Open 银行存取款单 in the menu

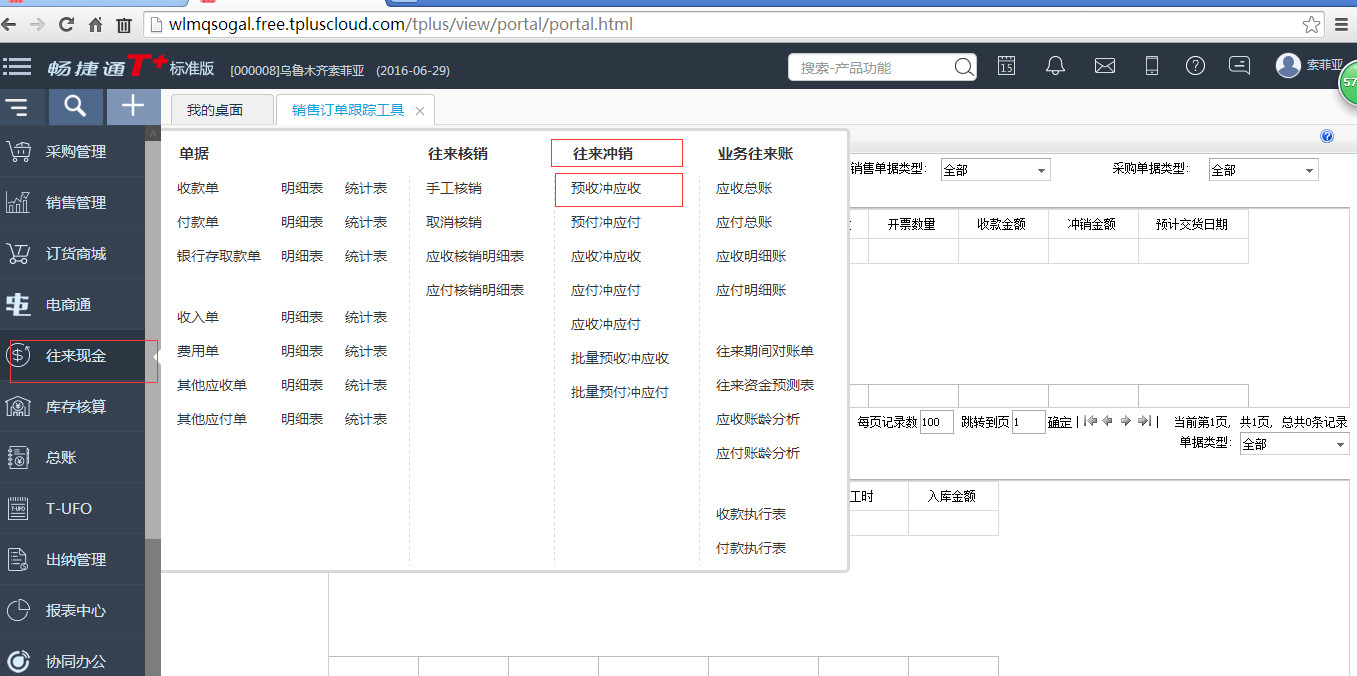click(219, 256)
